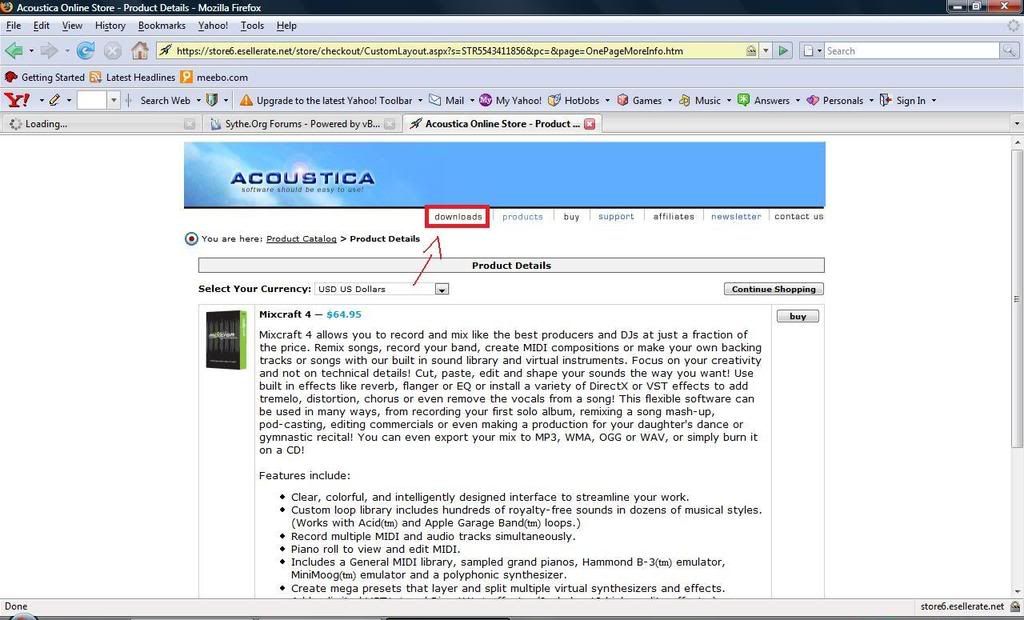This screenshot has height=620, width=1024.
Task: Open the downloads navigation link
Action: (x=458, y=216)
